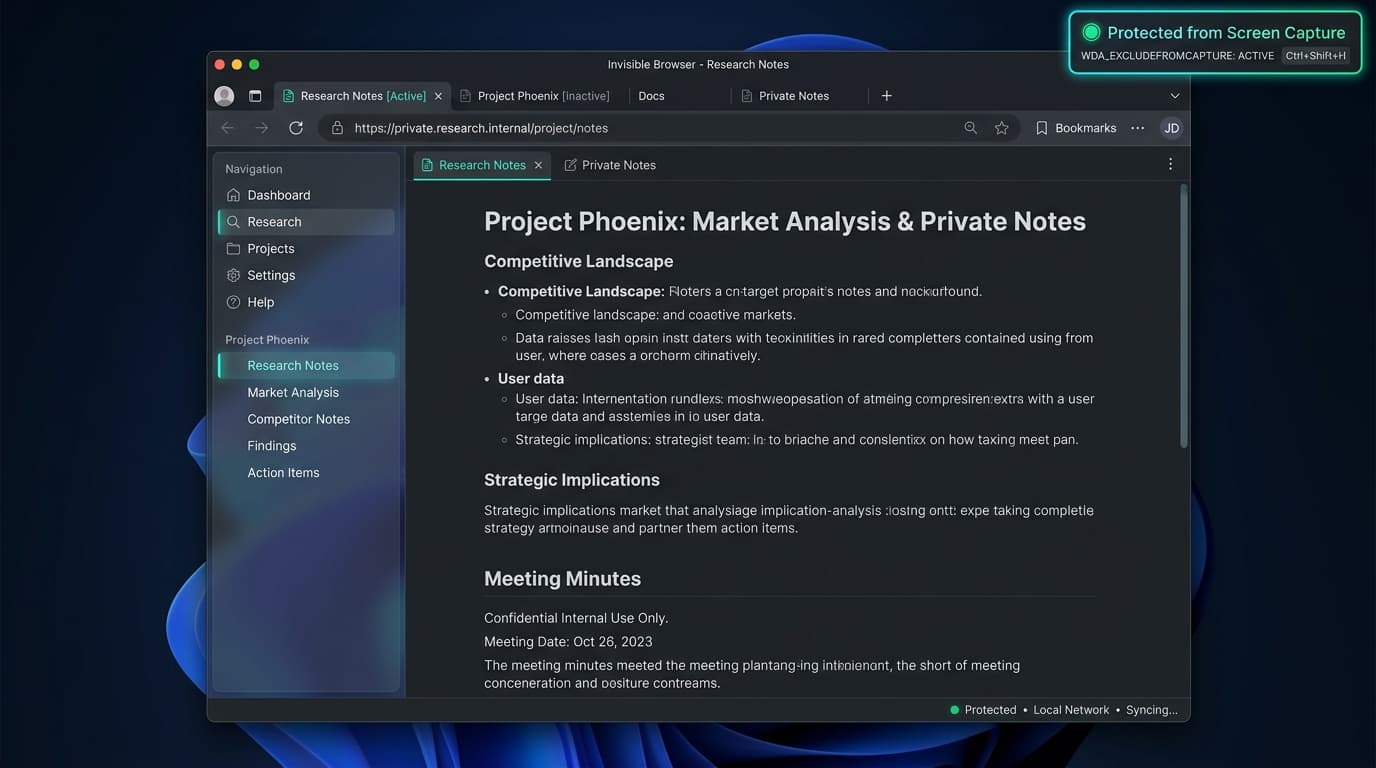Go forward with the right arrow button
Viewport: 1376px width, 768px height.
pyautogui.click(x=262, y=128)
